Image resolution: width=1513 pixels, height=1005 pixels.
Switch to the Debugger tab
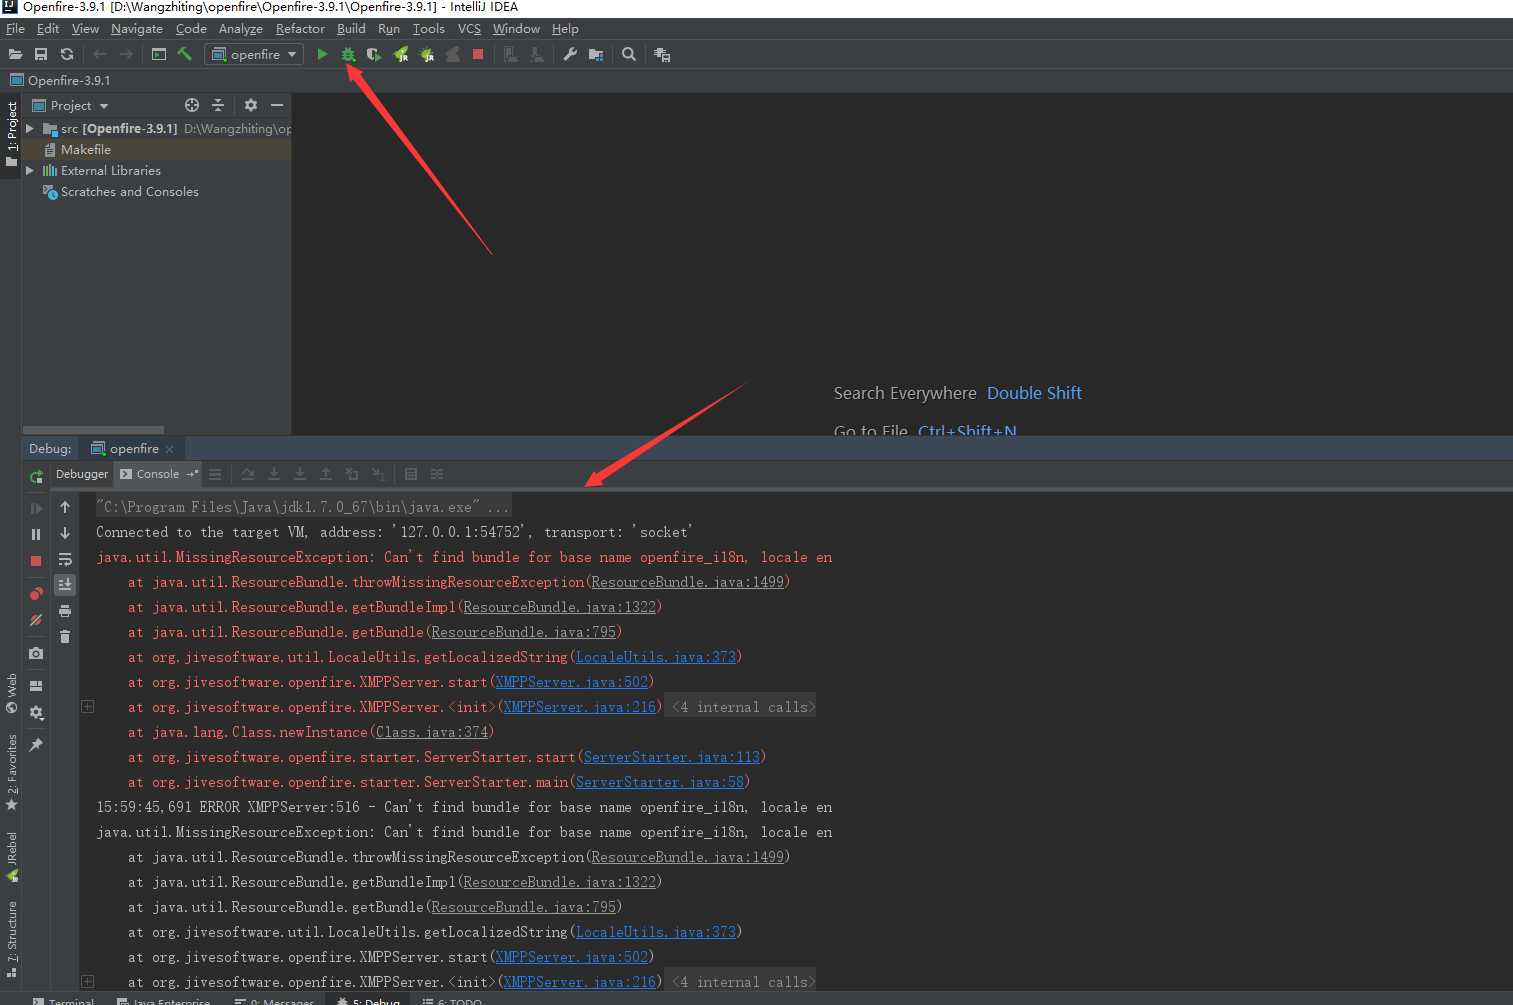point(82,474)
